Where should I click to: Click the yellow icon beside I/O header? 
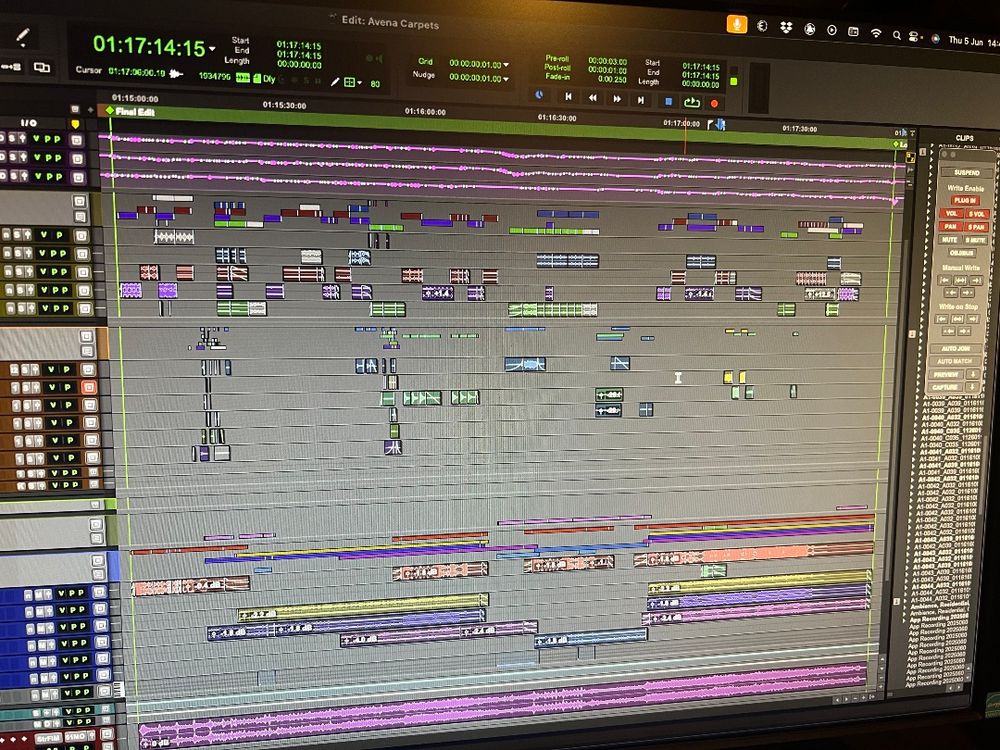pyautogui.click(x=75, y=124)
